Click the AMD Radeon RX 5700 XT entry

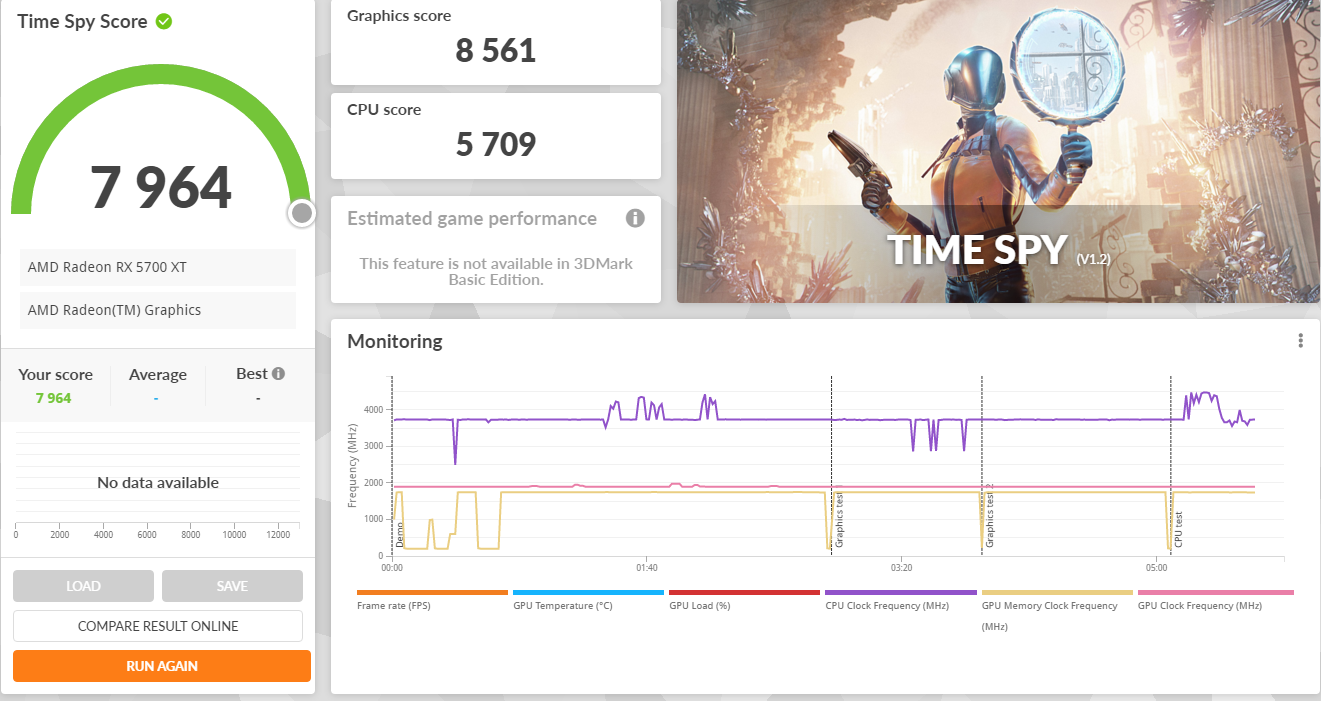tap(158, 267)
